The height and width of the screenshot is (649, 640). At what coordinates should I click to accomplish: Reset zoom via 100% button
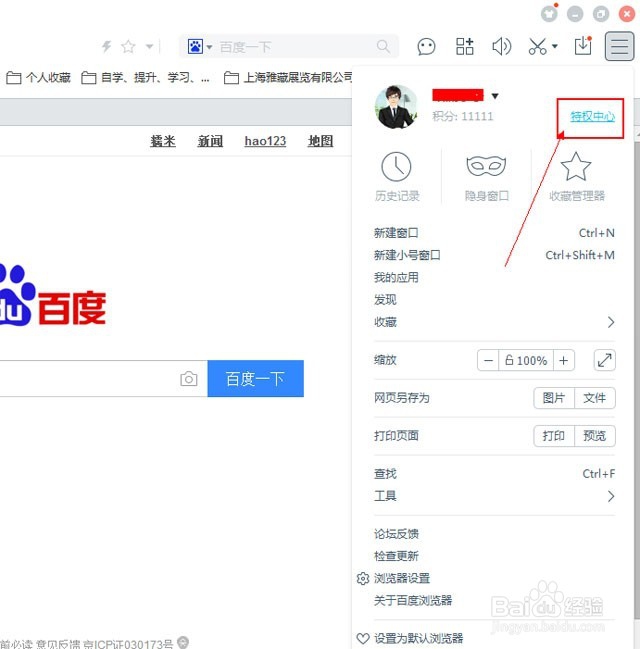pyautogui.click(x=526, y=360)
